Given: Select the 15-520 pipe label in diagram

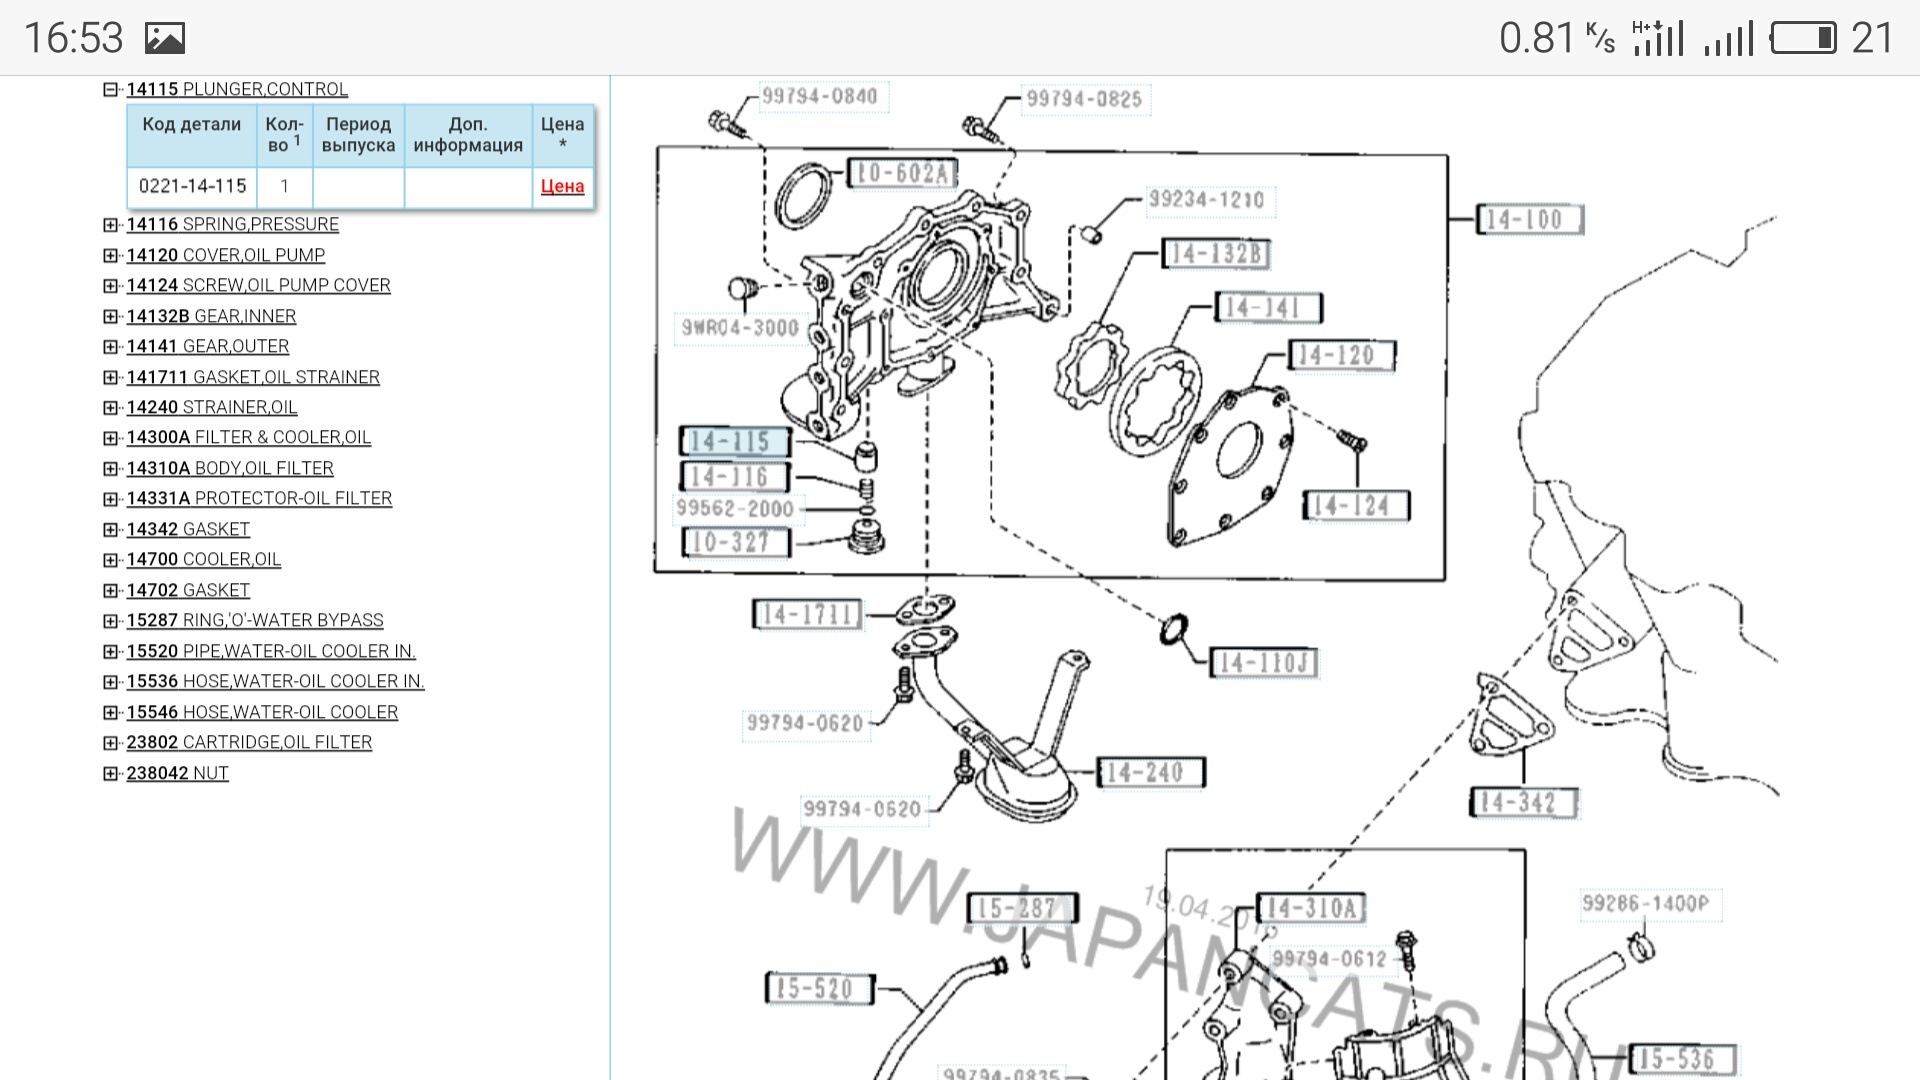Looking at the screenshot, I should (819, 988).
